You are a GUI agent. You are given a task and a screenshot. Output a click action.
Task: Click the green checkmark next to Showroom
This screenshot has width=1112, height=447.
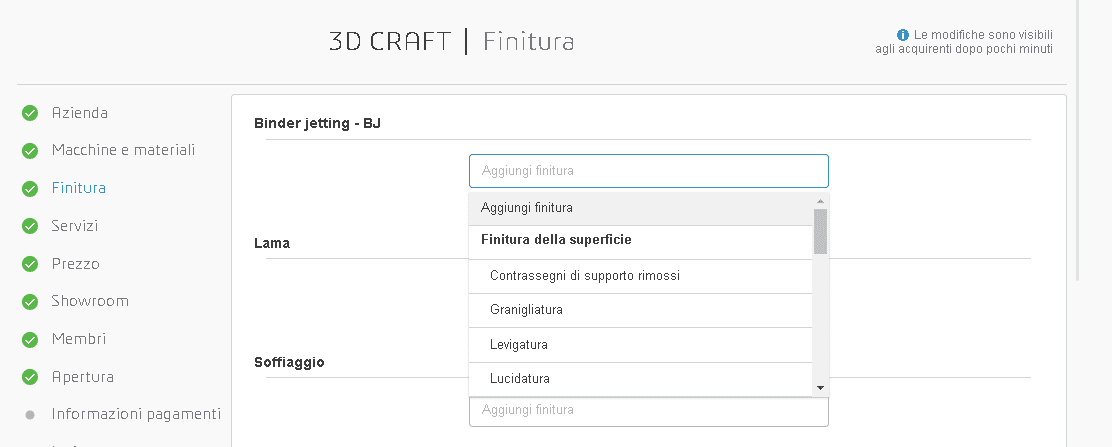(30, 301)
